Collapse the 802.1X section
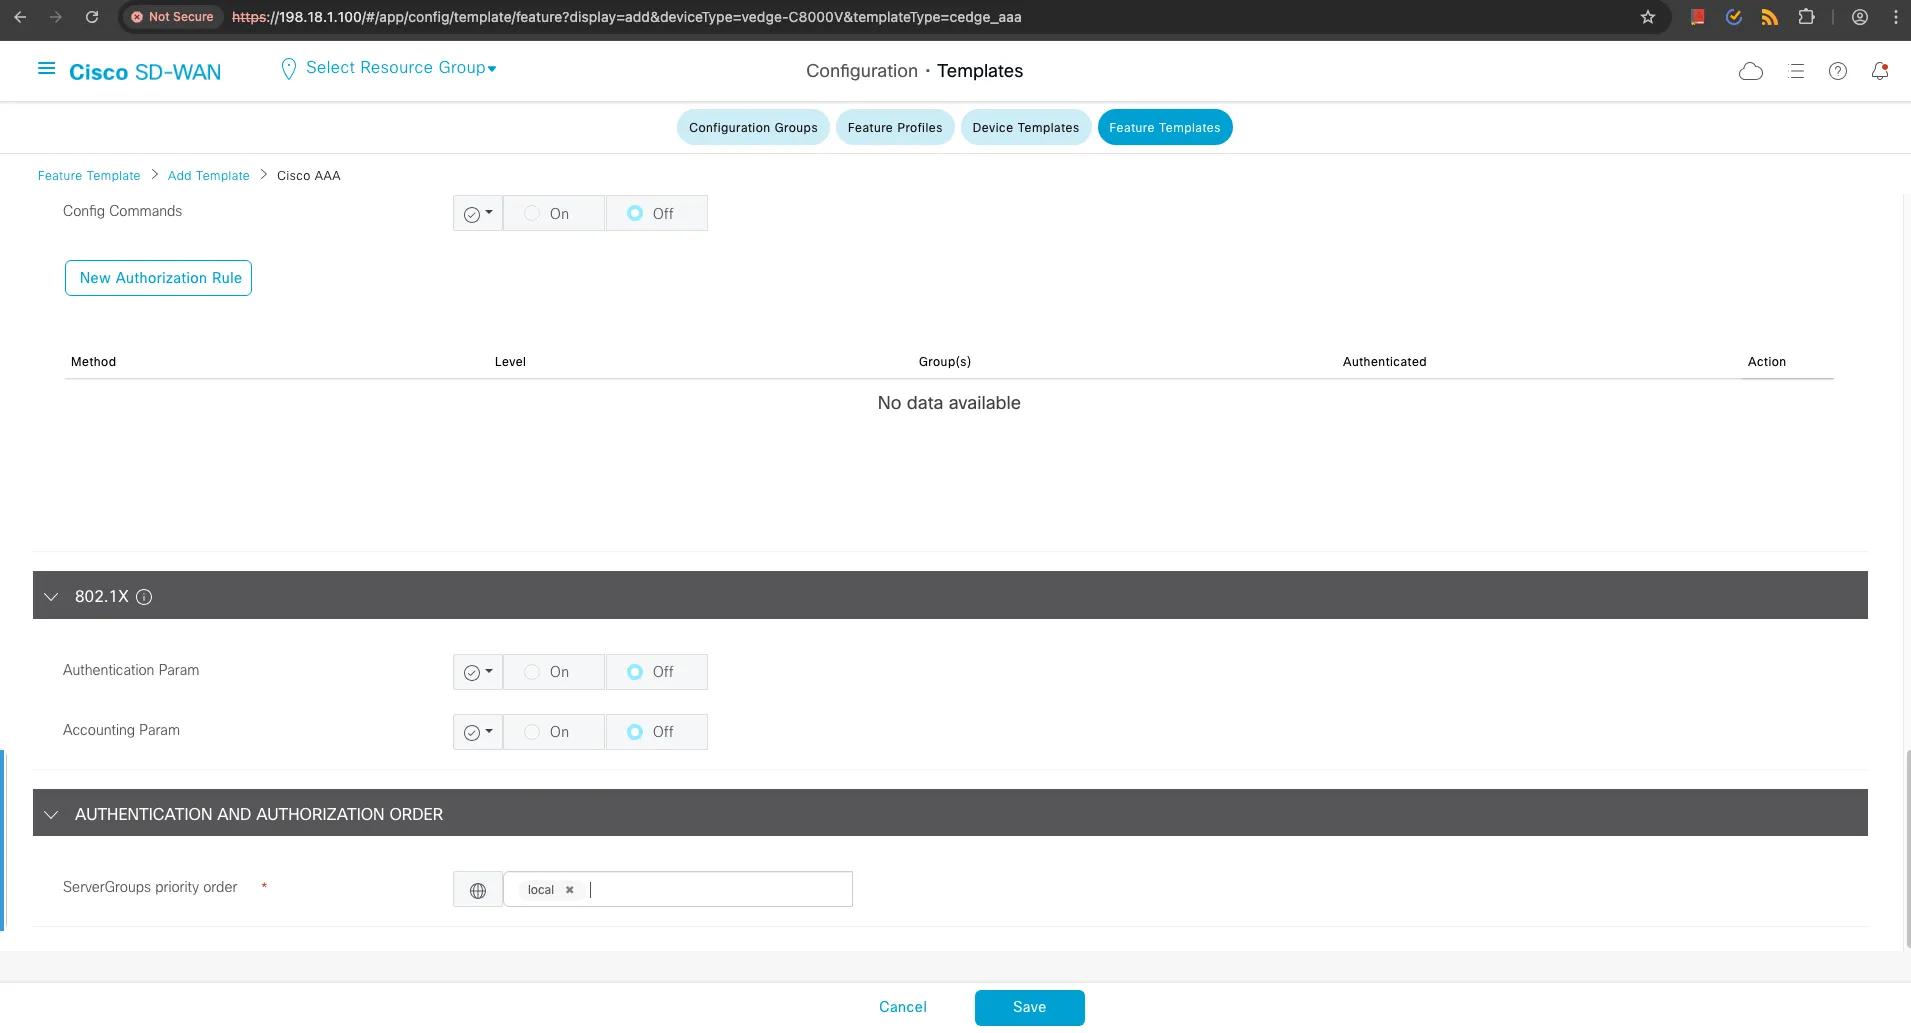The width and height of the screenshot is (1911, 1033). pyautogui.click(x=51, y=596)
